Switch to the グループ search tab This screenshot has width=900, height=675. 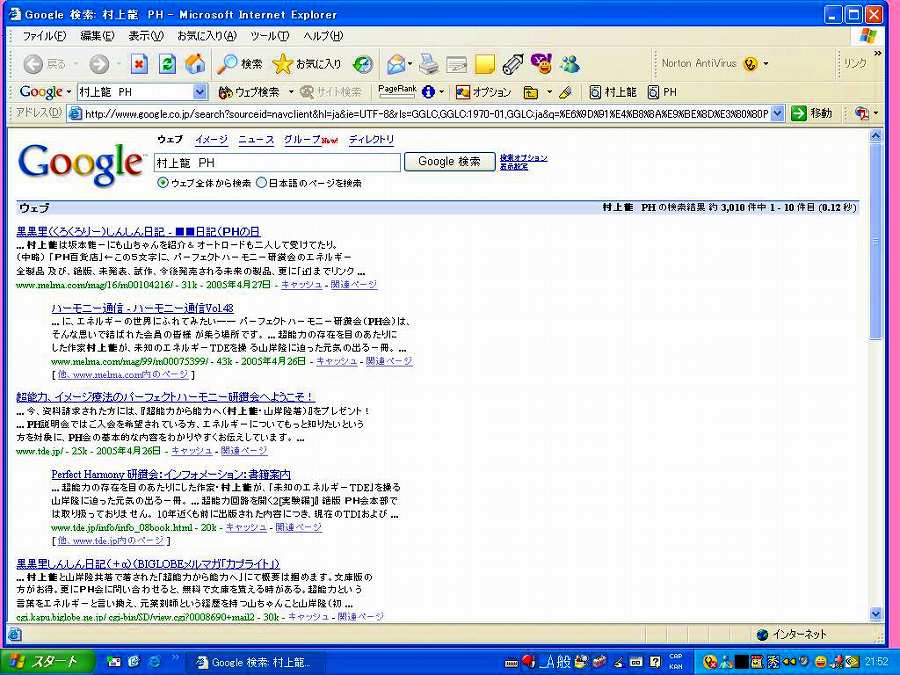point(302,139)
